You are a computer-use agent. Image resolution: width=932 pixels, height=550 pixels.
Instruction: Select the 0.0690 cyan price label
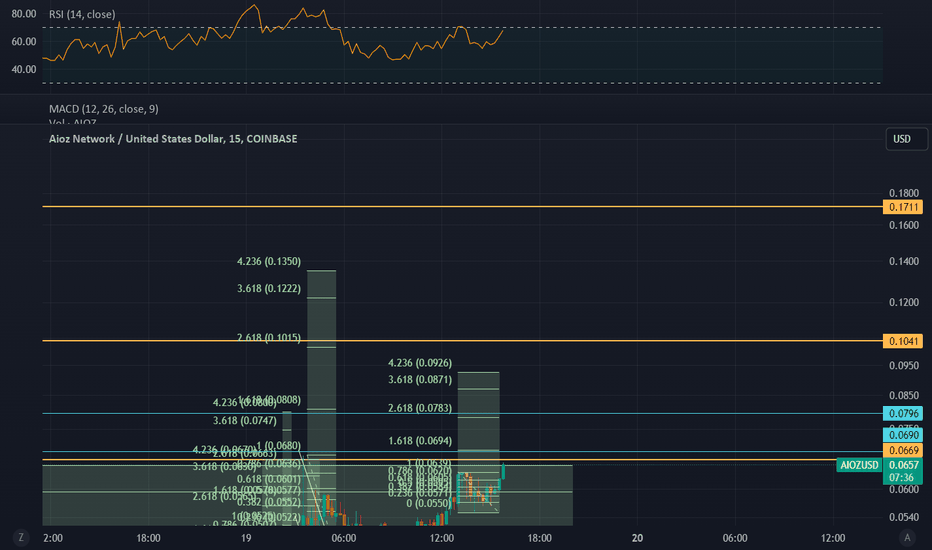tap(903, 435)
